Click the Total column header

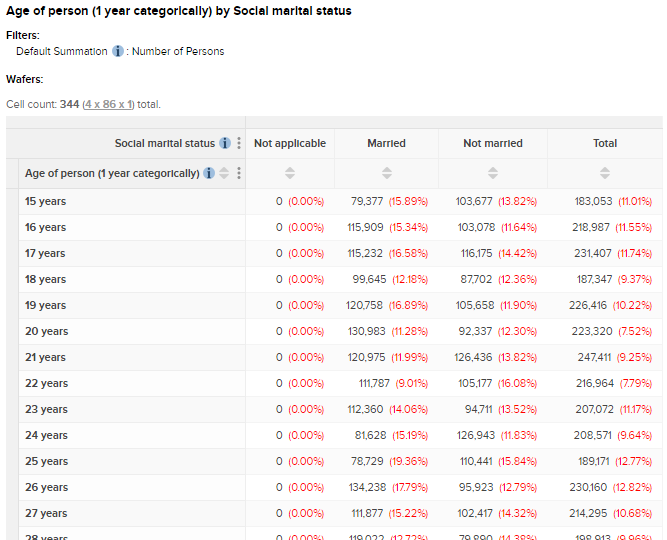tap(605, 143)
